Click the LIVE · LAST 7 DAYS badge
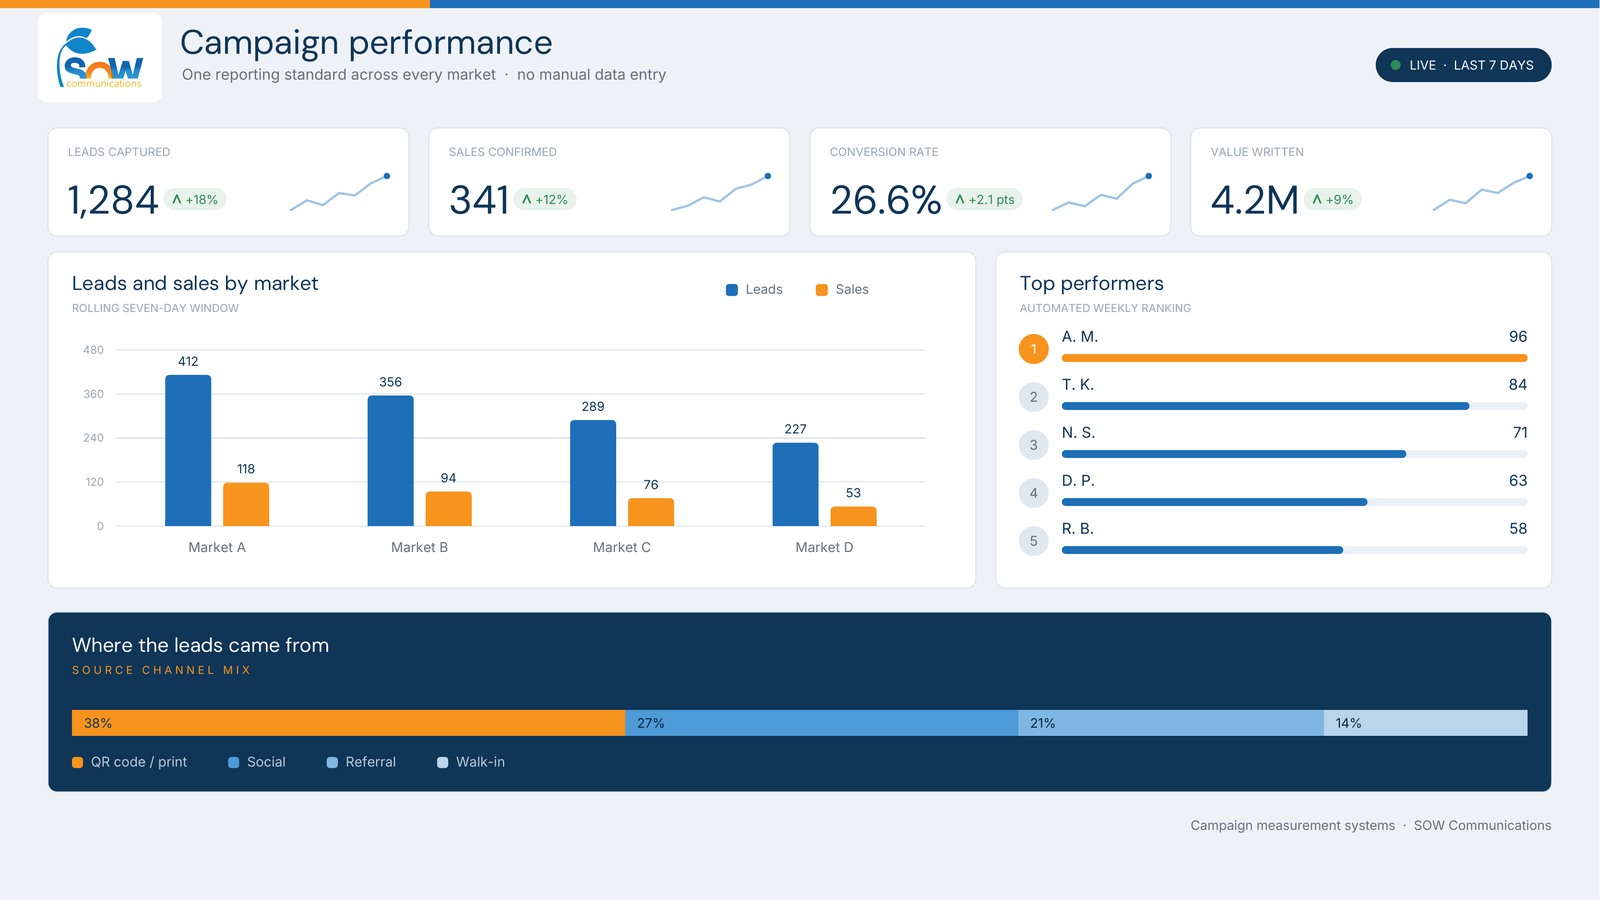The width and height of the screenshot is (1600, 900). click(1463, 65)
